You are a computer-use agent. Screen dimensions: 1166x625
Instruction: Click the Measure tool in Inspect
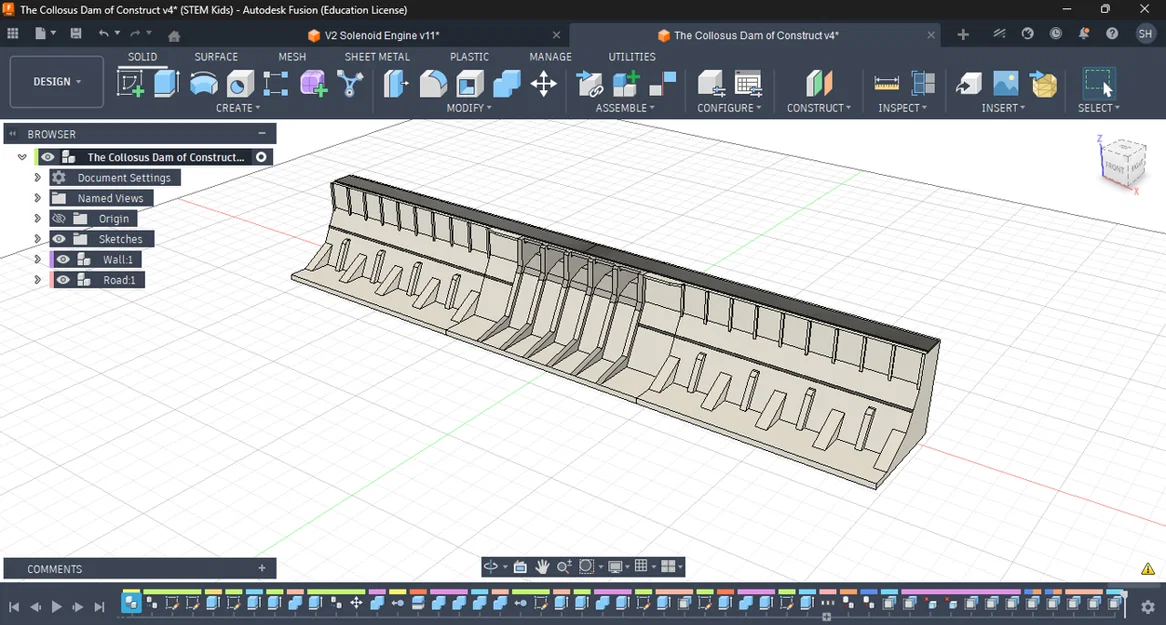click(x=886, y=83)
